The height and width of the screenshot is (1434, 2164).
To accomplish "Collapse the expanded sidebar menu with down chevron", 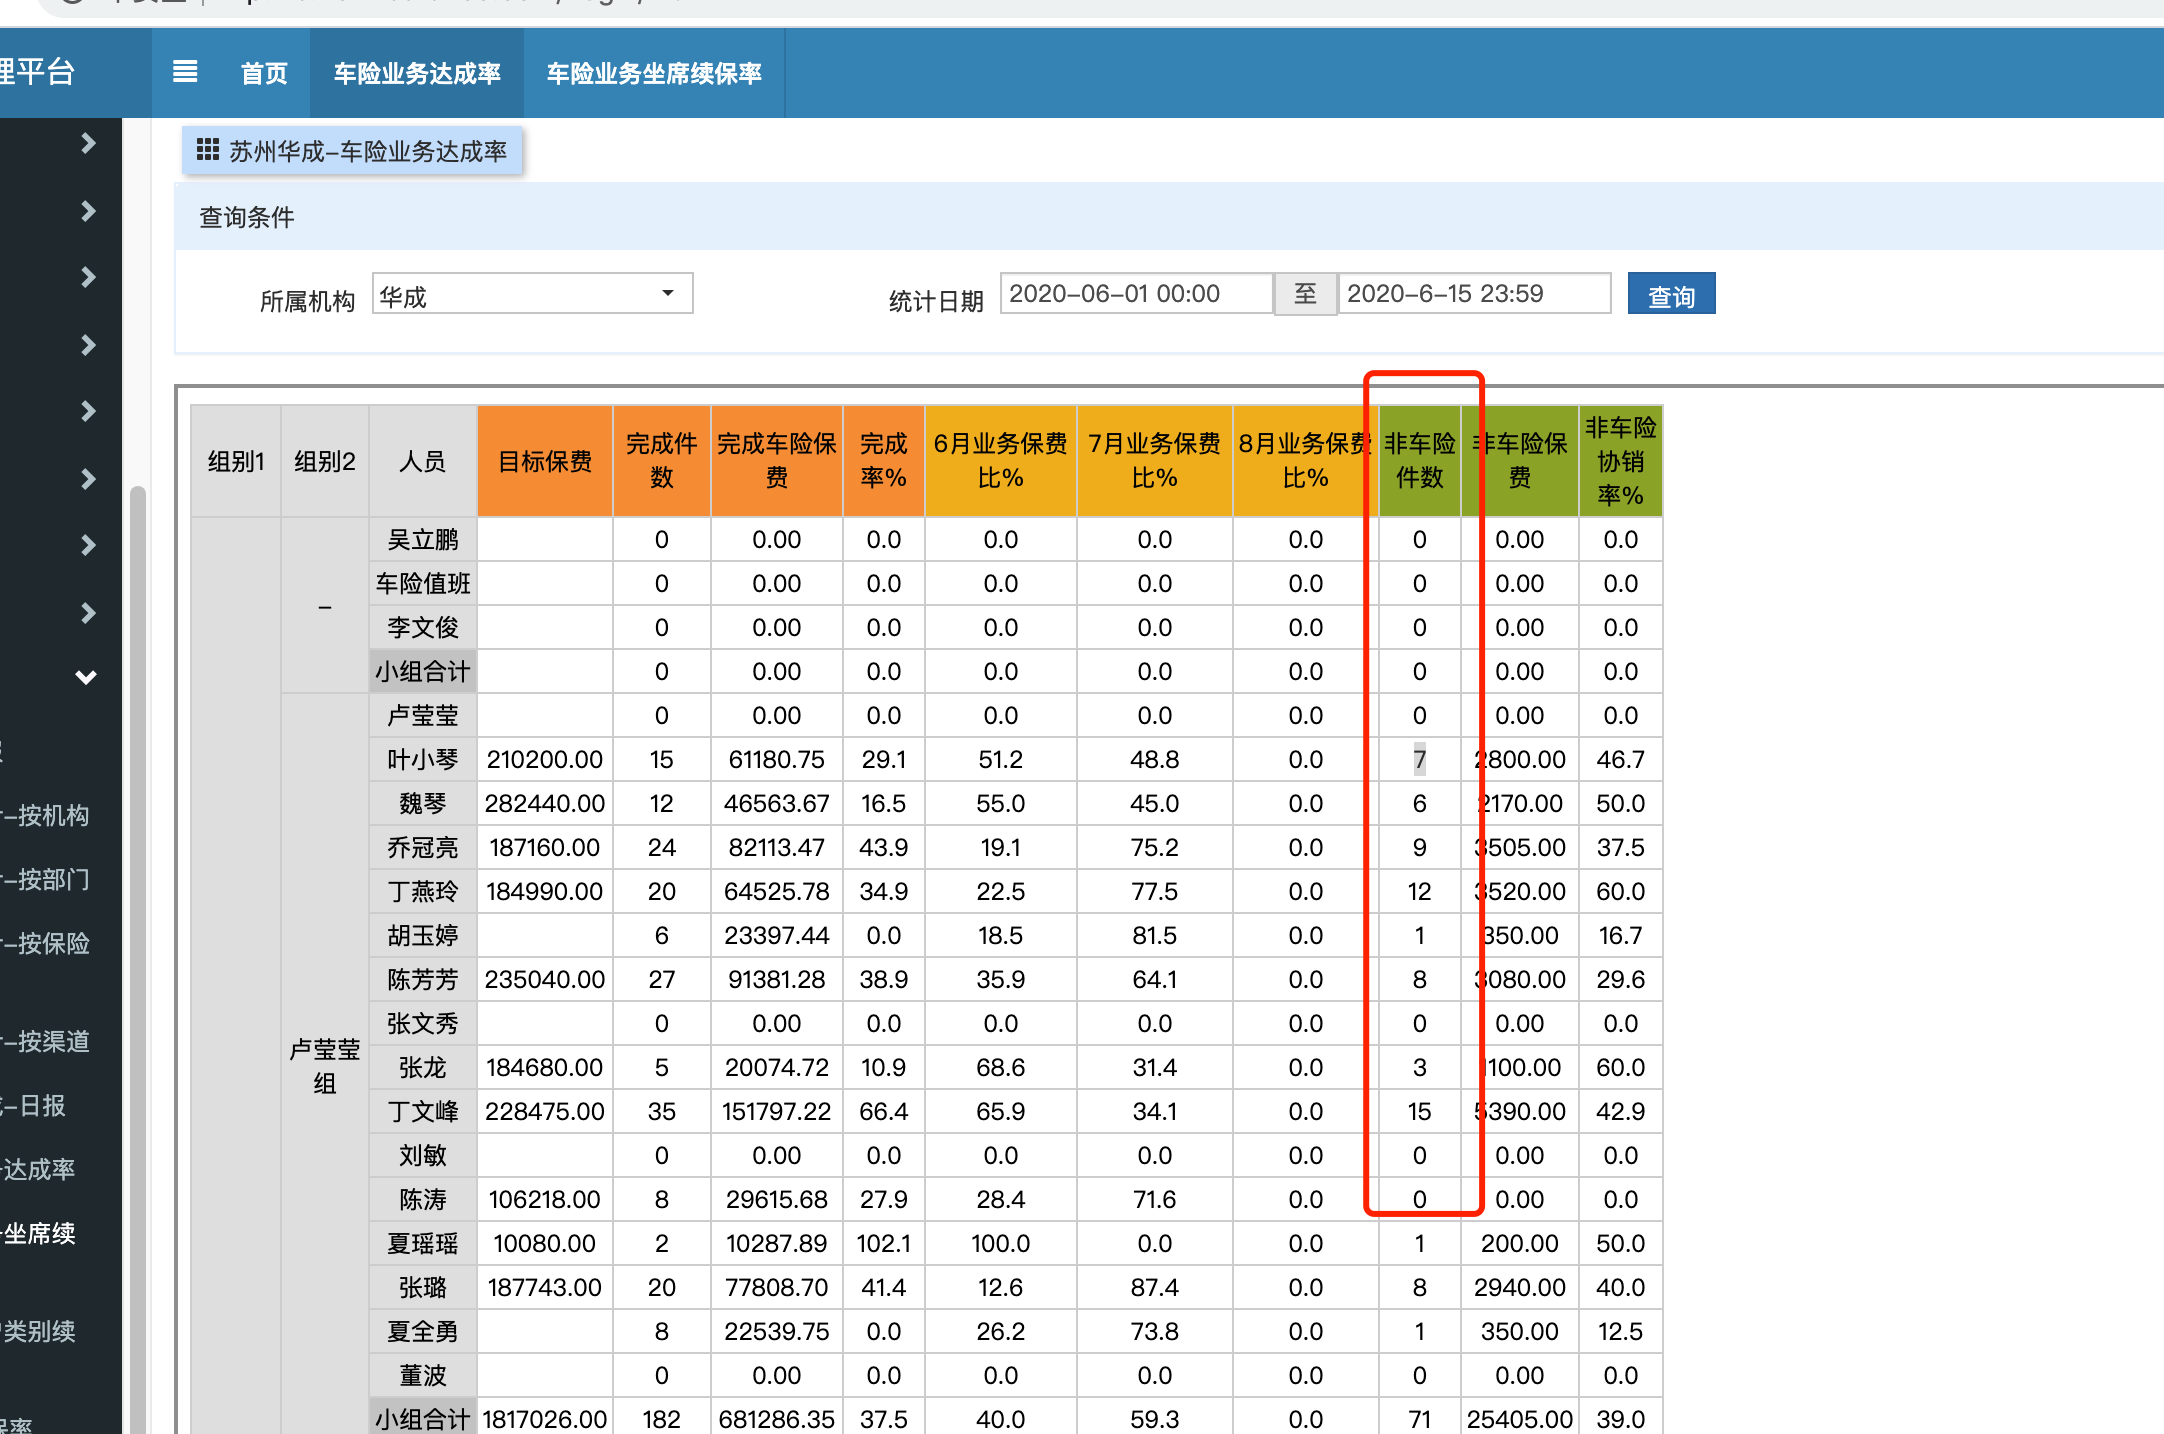I will pyautogui.click(x=86, y=677).
